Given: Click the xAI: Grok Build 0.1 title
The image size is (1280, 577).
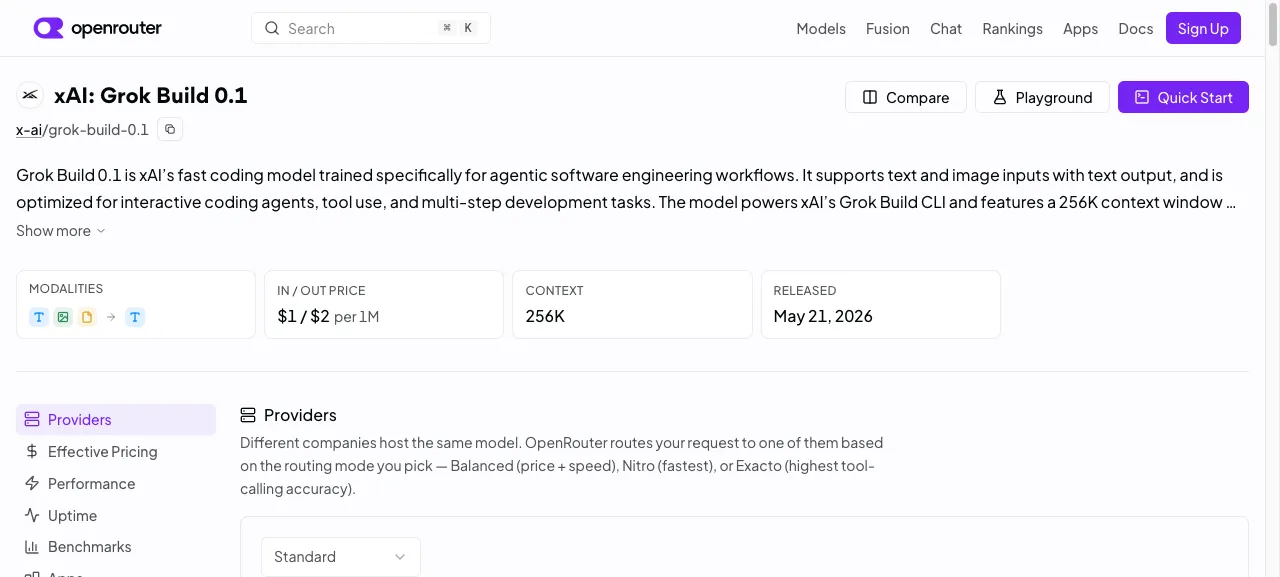Looking at the screenshot, I should [x=150, y=95].
